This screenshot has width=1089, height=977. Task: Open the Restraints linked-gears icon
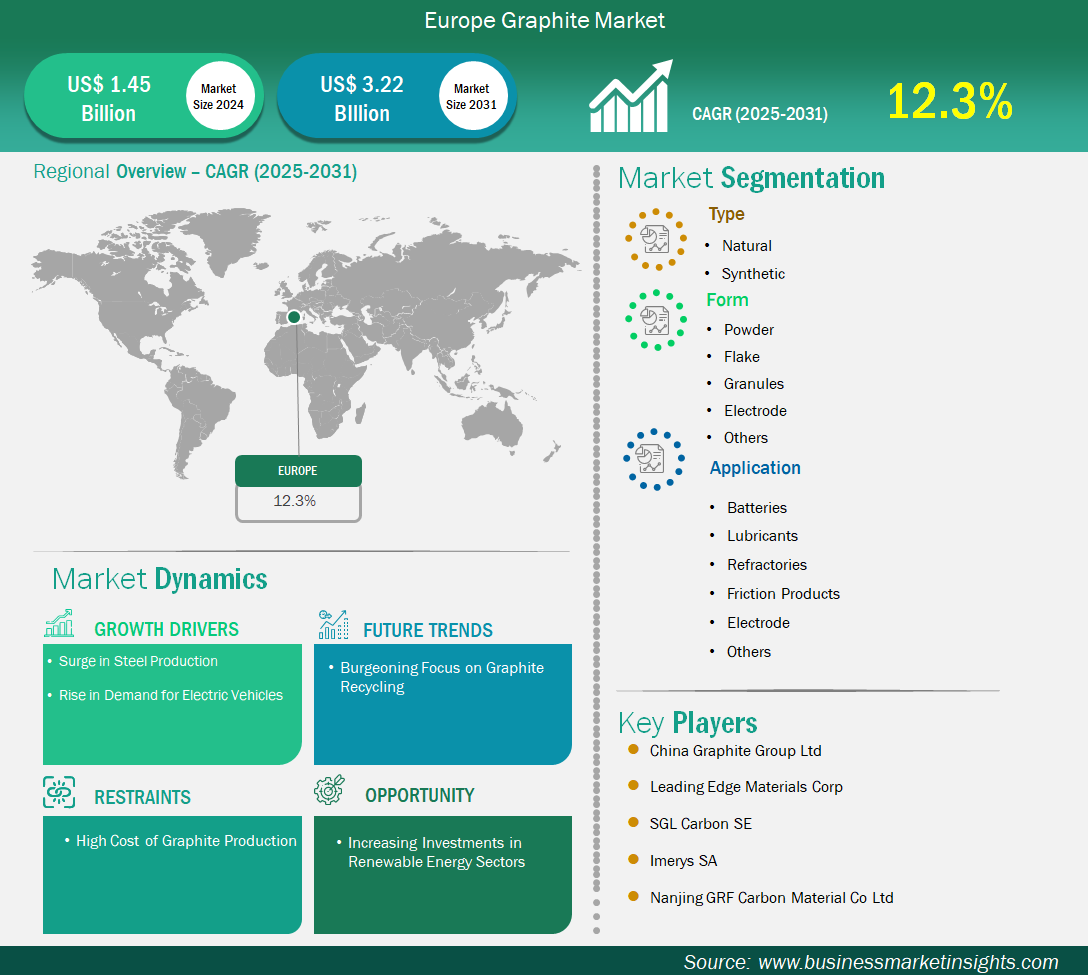pyautogui.click(x=60, y=790)
